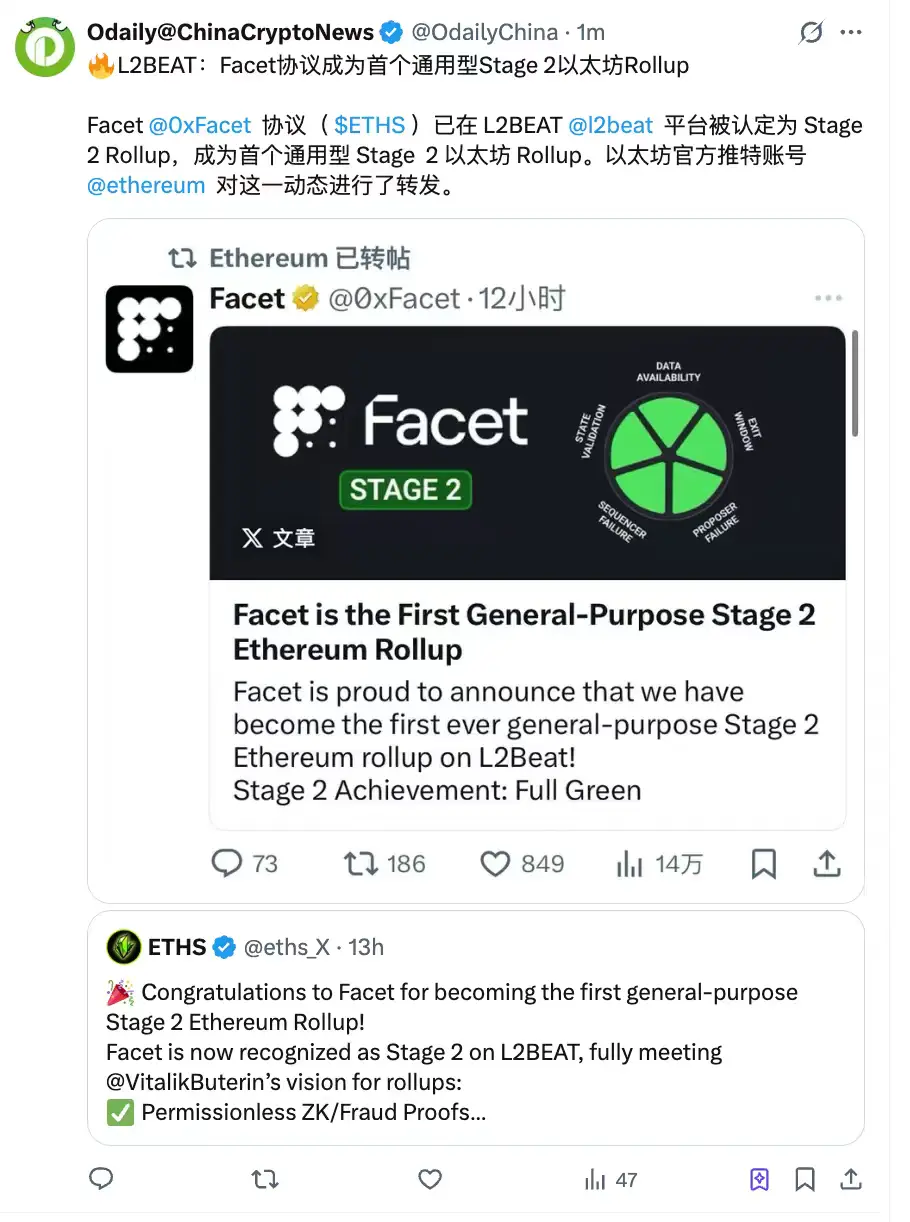910x1222 pixels.
Task: Click the Grok icon beside the post menu
Action: coord(811,33)
